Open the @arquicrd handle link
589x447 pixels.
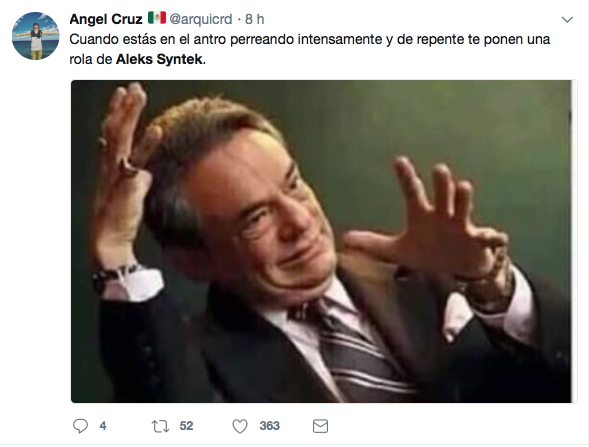(201, 19)
